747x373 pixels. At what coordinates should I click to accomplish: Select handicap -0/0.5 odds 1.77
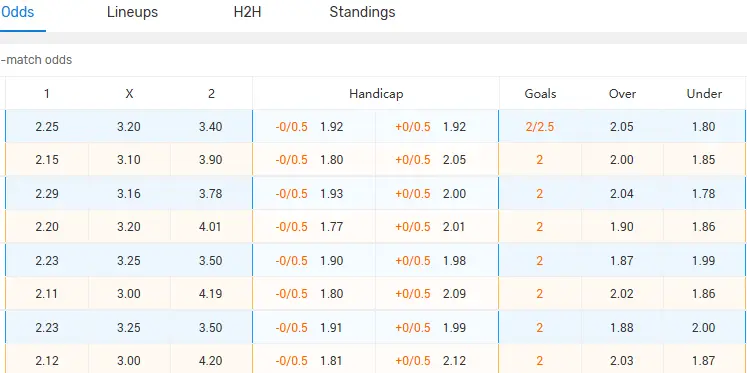(x=332, y=226)
